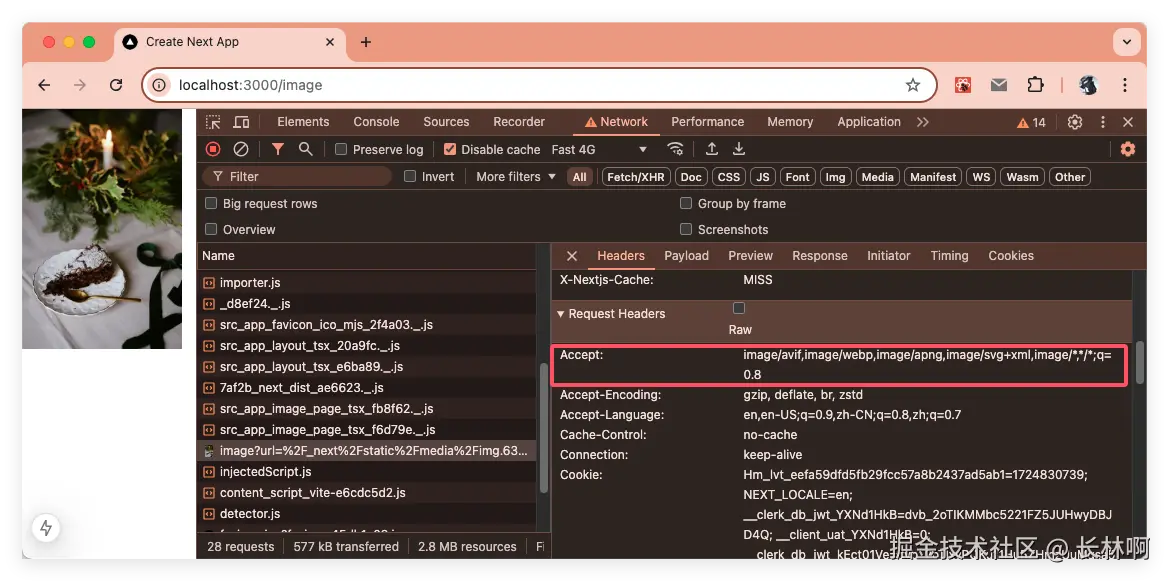The image size is (1169, 581).
Task: Reload the page with the refresh icon
Action: pyautogui.click(x=116, y=85)
